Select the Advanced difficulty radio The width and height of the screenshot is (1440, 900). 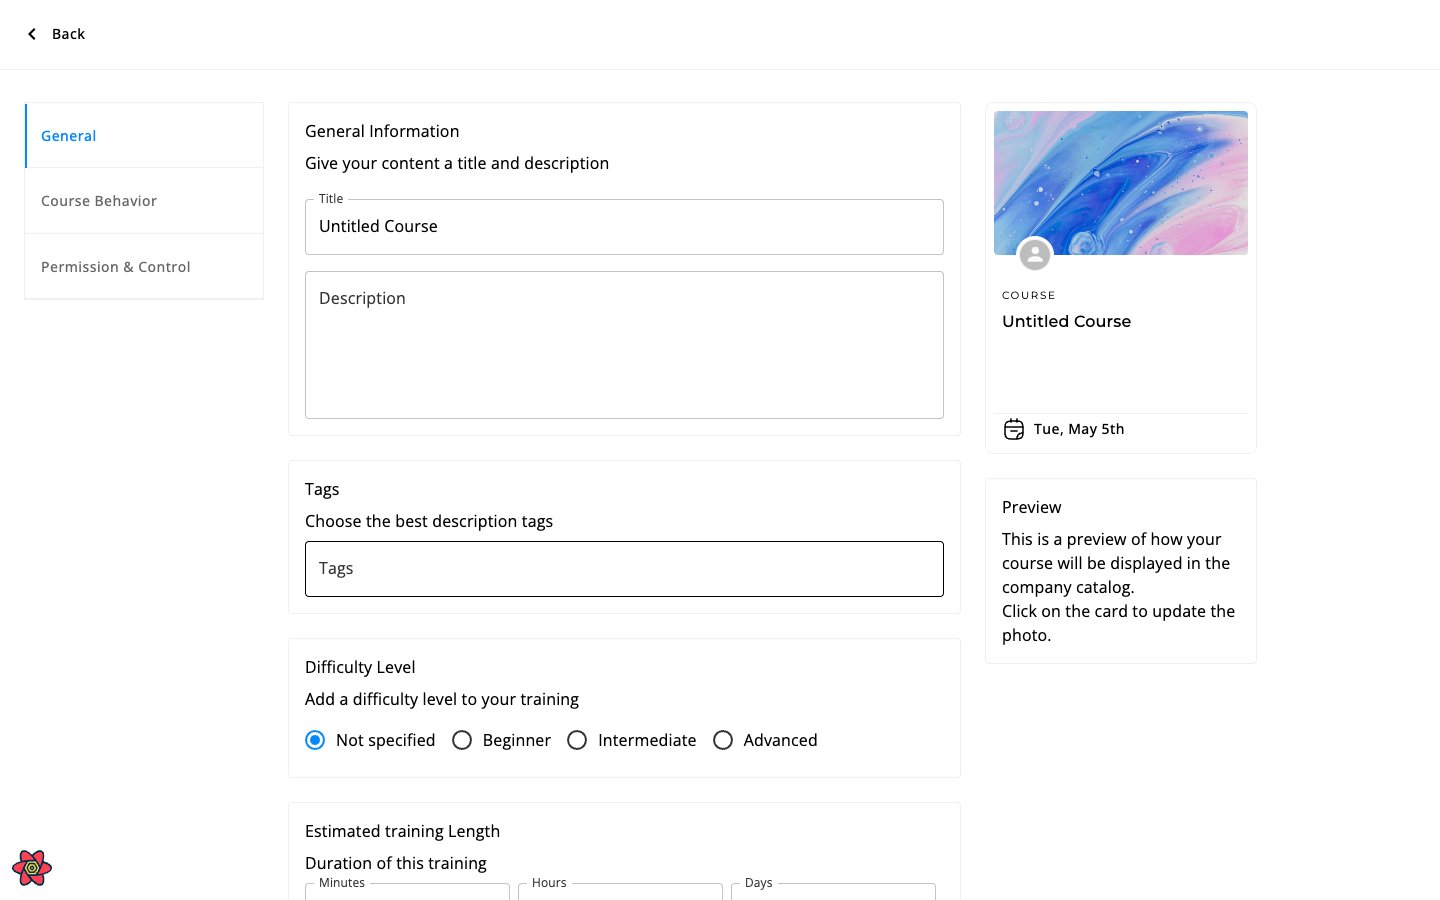pyautogui.click(x=723, y=740)
